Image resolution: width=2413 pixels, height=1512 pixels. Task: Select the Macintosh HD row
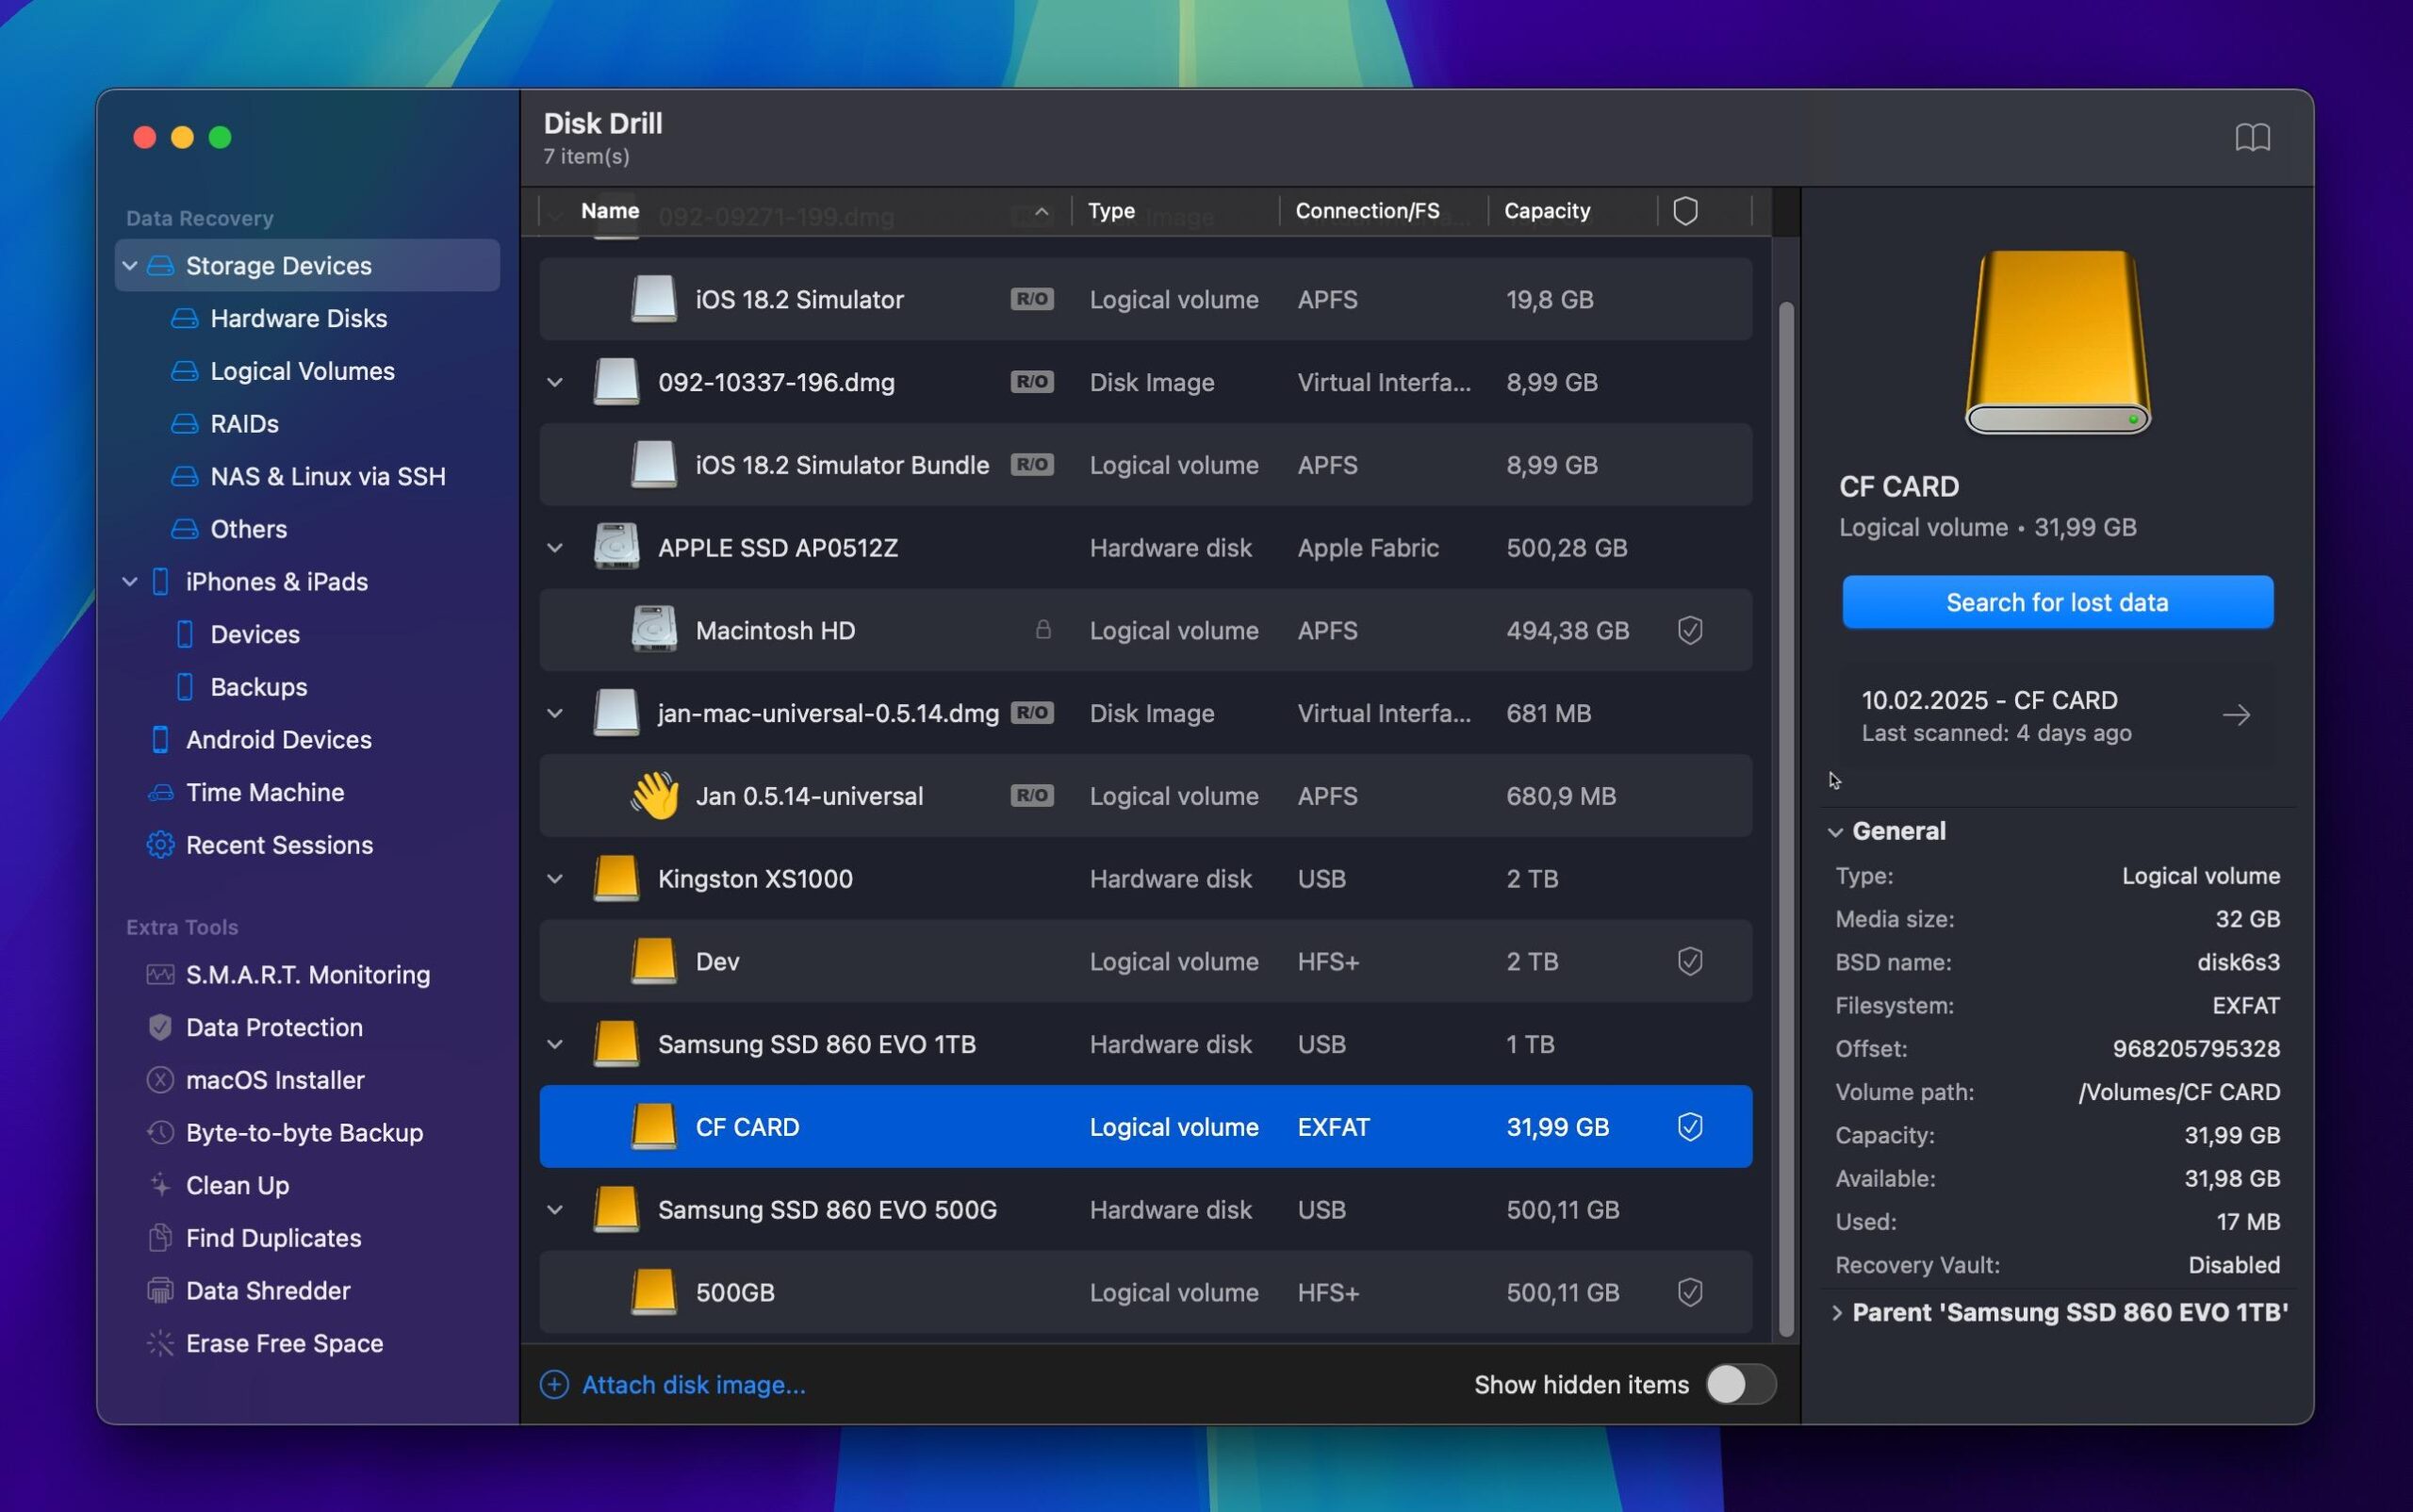1145,630
